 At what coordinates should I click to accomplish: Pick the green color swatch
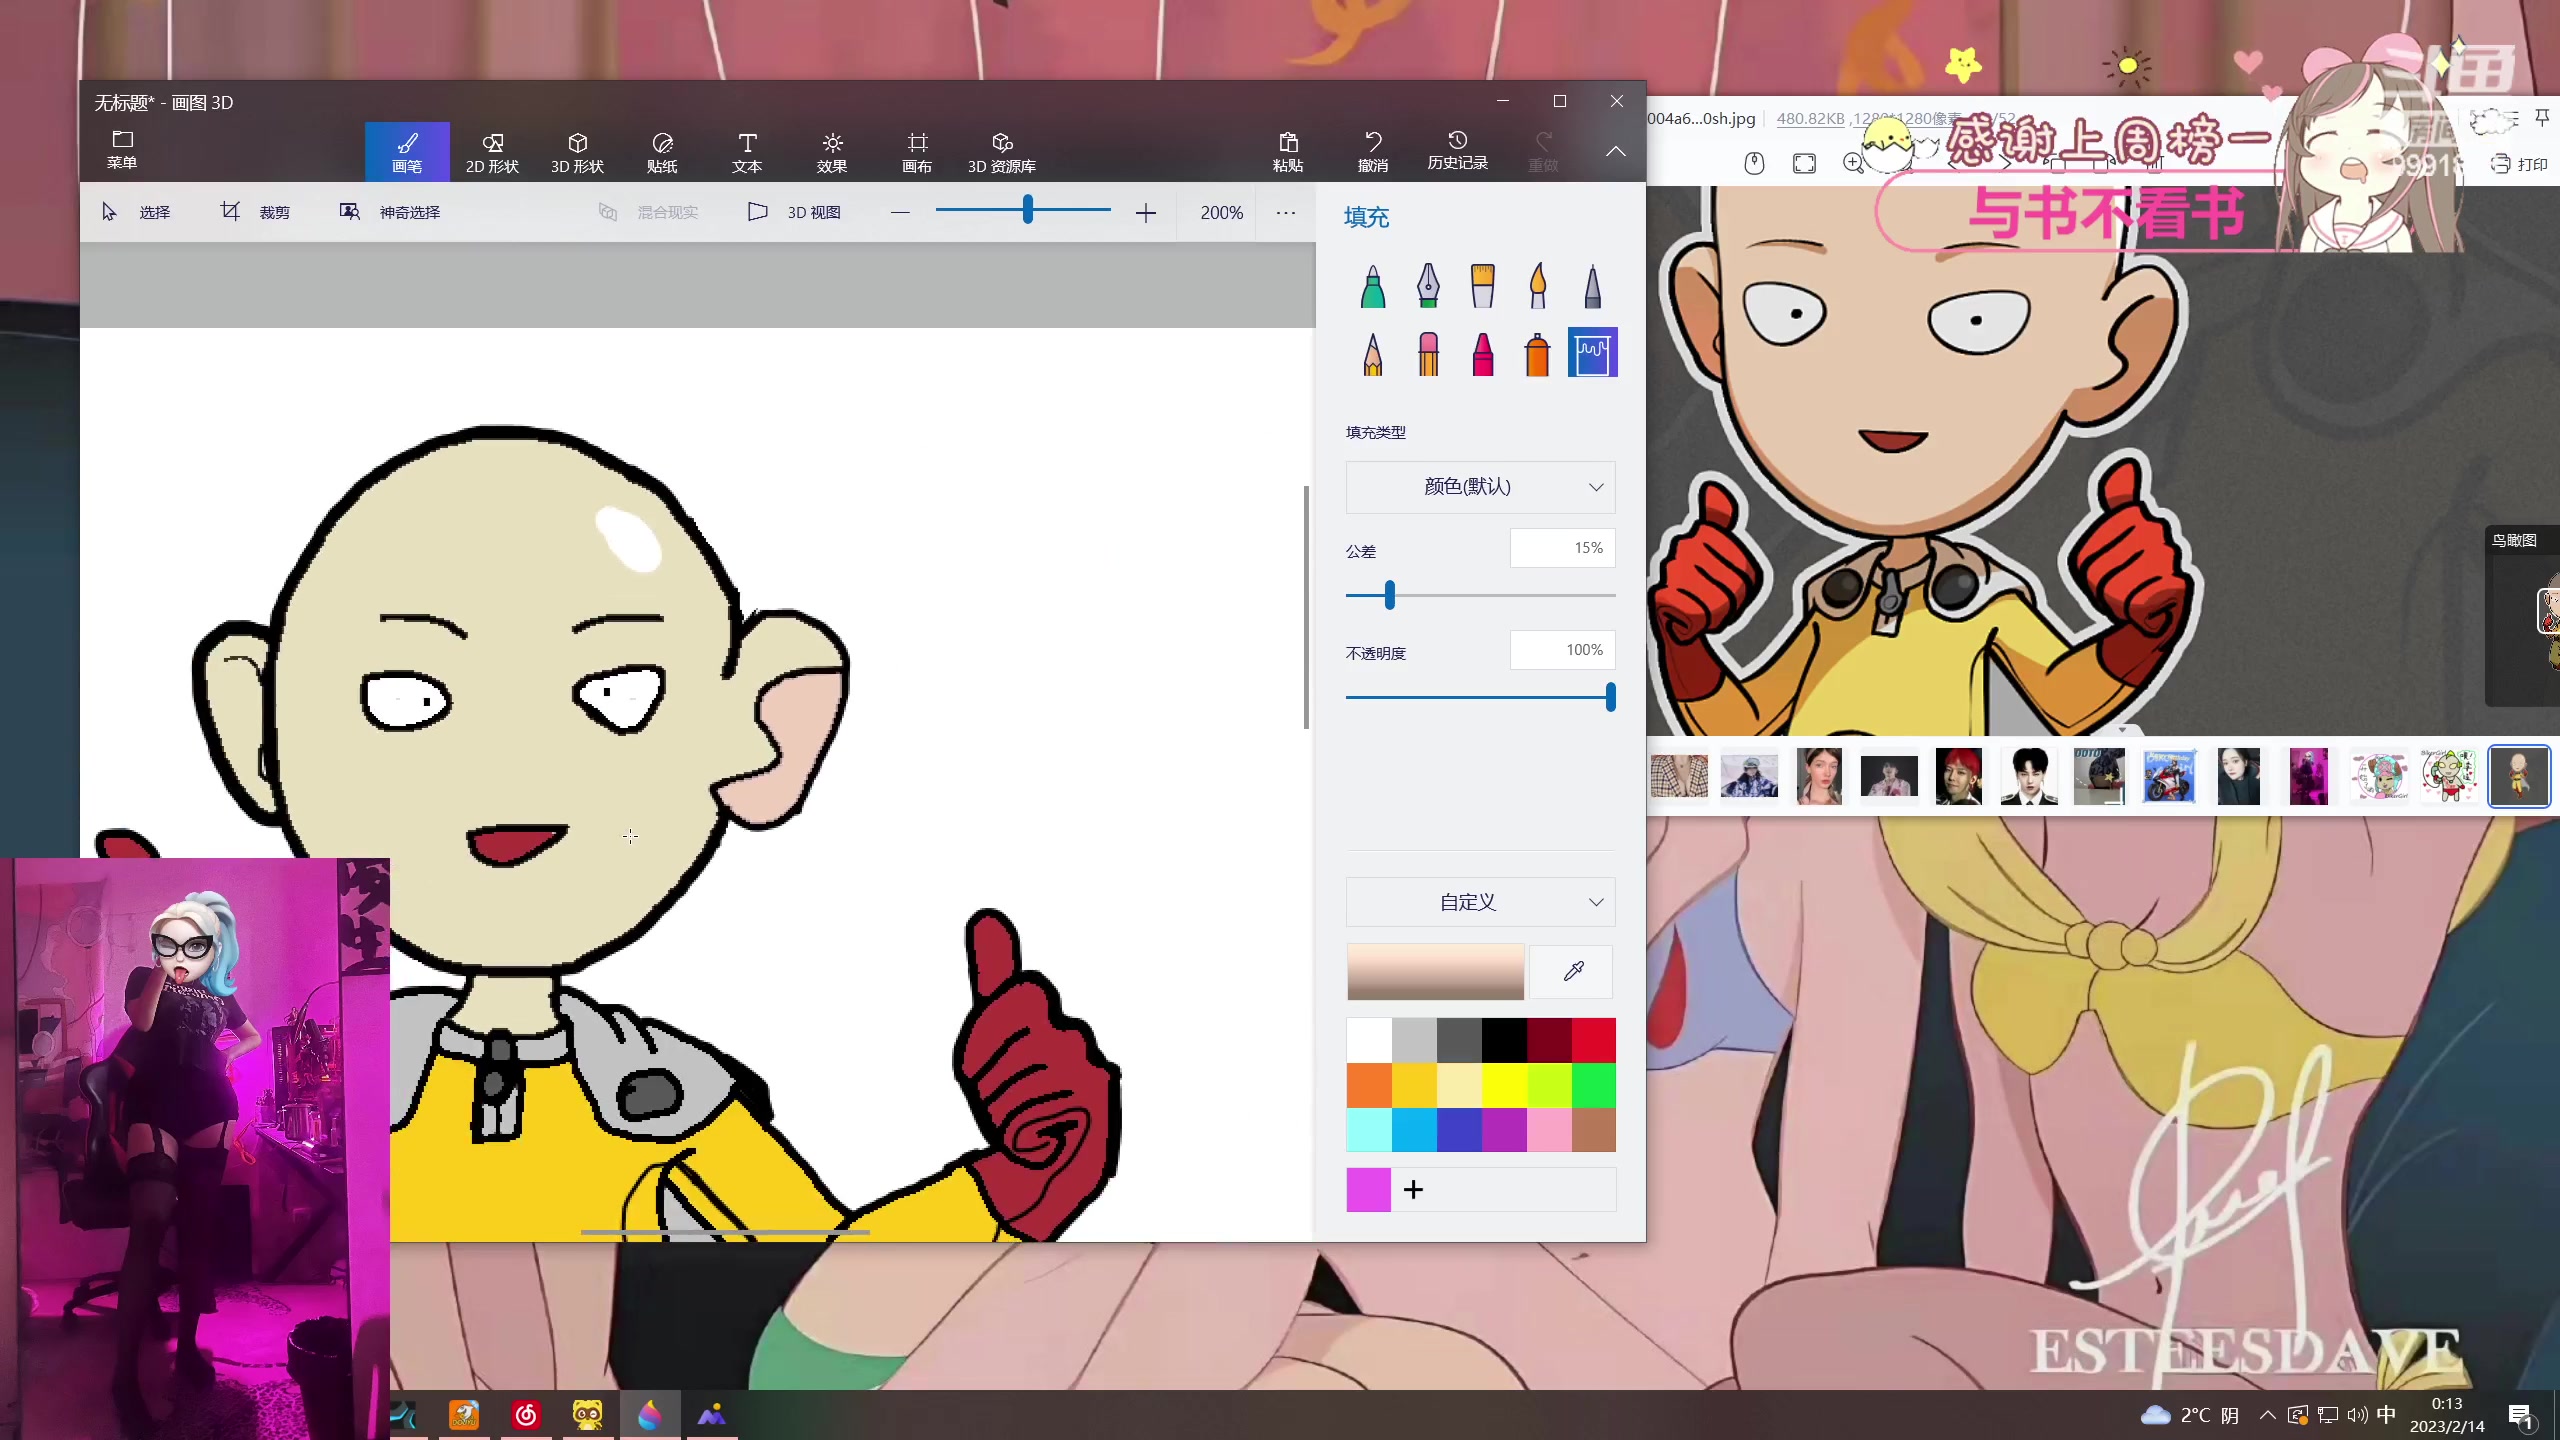(x=1594, y=1085)
